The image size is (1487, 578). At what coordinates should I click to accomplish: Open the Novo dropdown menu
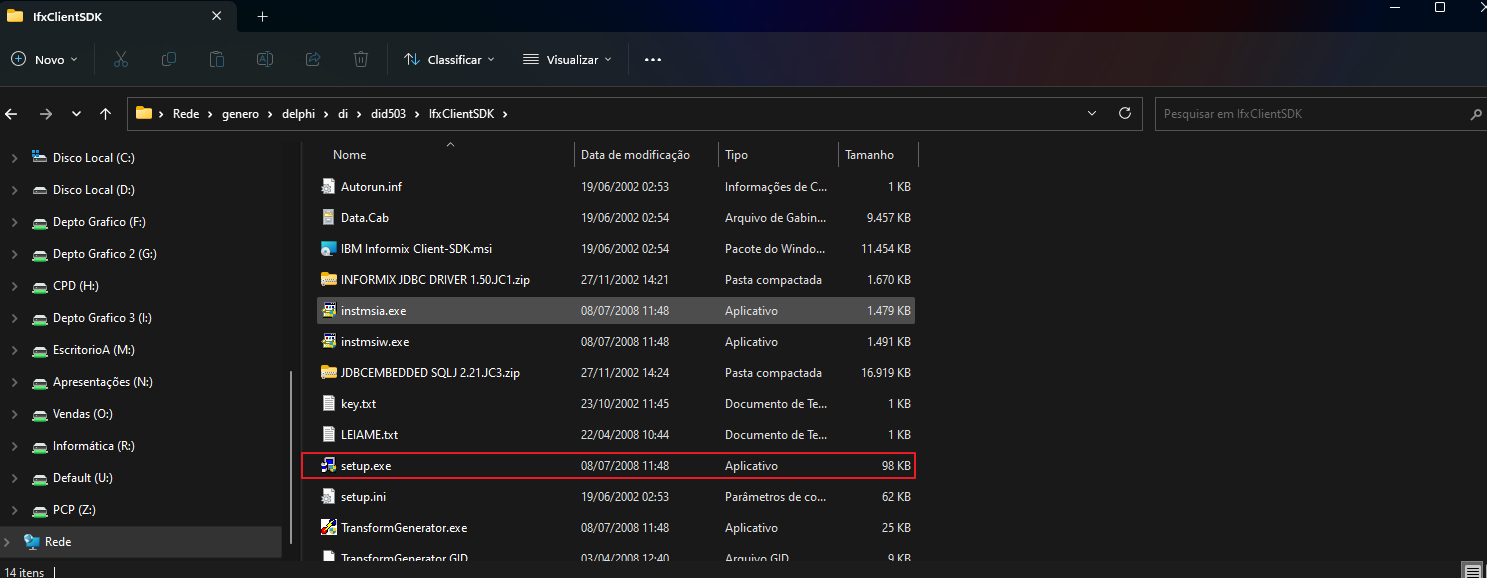pos(45,60)
